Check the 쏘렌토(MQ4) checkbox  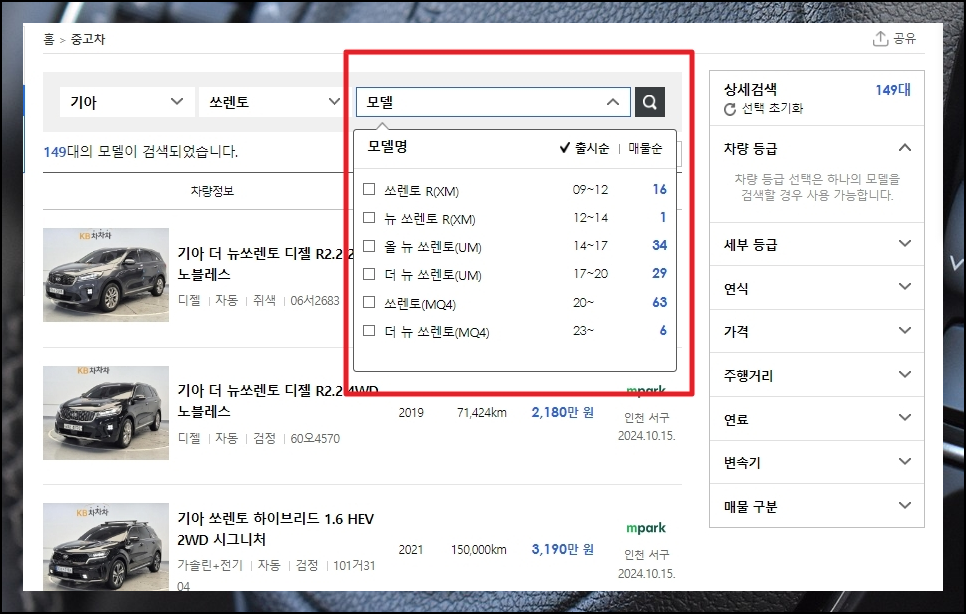click(369, 302)
